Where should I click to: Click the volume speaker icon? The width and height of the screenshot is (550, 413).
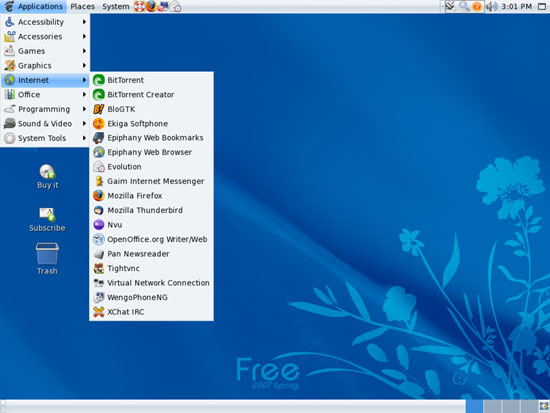click(492, 6)
